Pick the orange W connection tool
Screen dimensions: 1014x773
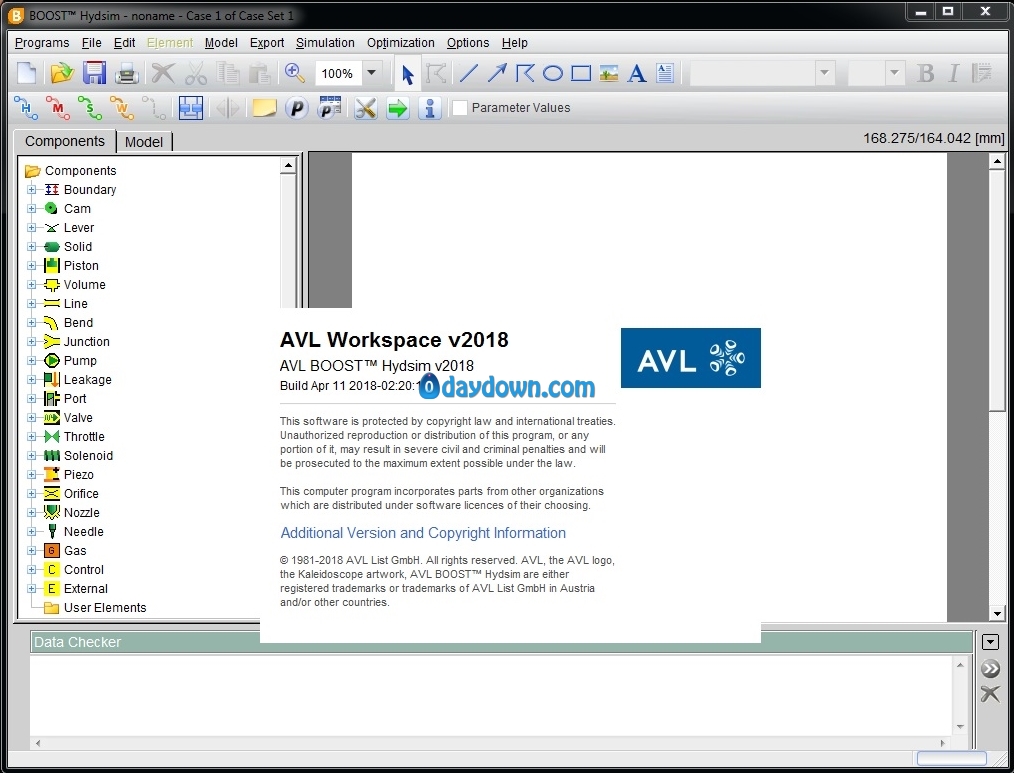pyautogui.click(x=122, y=108)
